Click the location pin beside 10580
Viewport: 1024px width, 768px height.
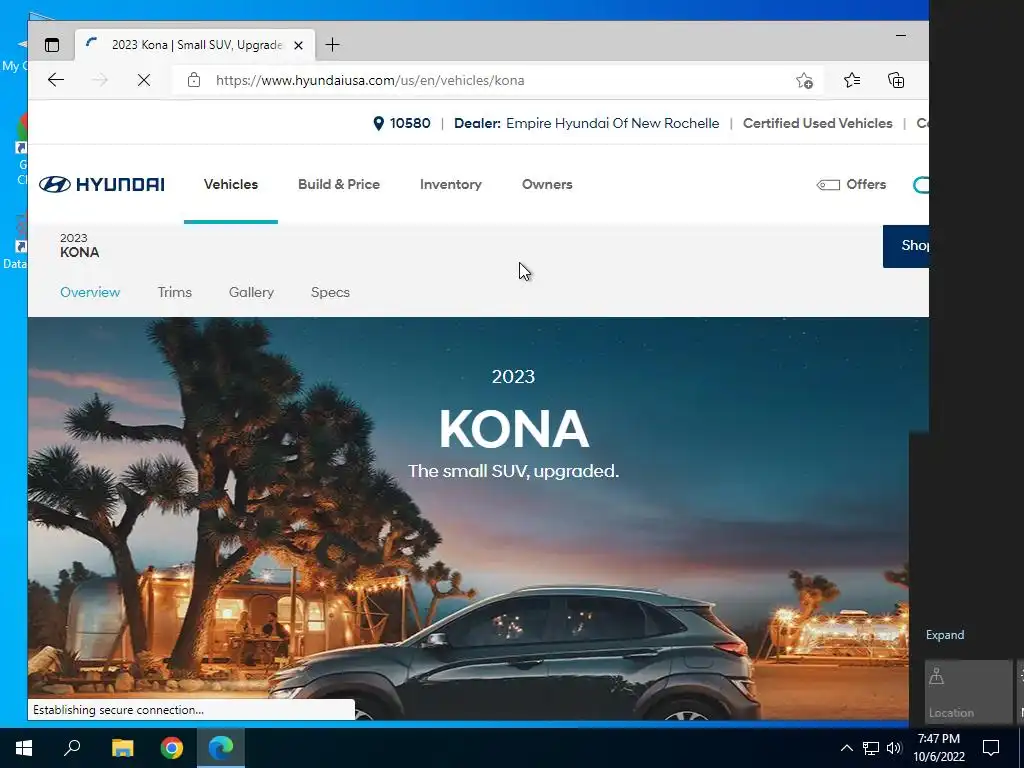pyautogui.click(x=378, y=123)
